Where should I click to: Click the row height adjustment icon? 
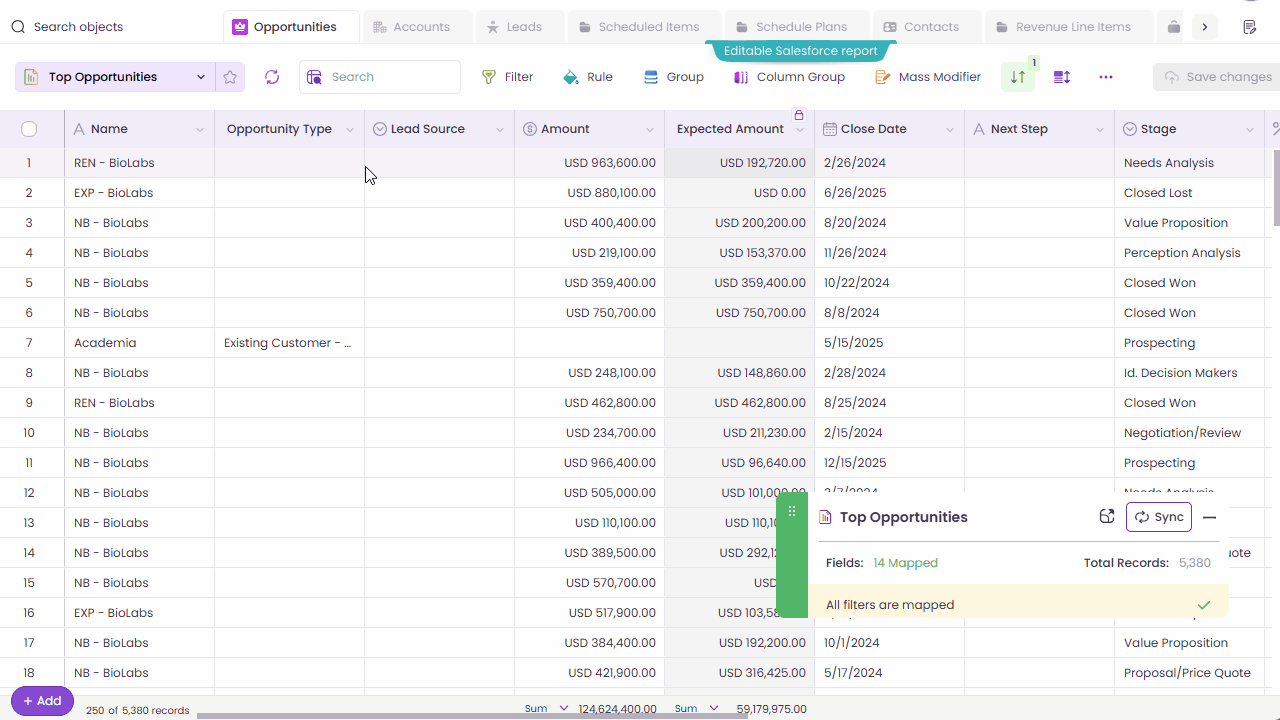click(1060, 76)
